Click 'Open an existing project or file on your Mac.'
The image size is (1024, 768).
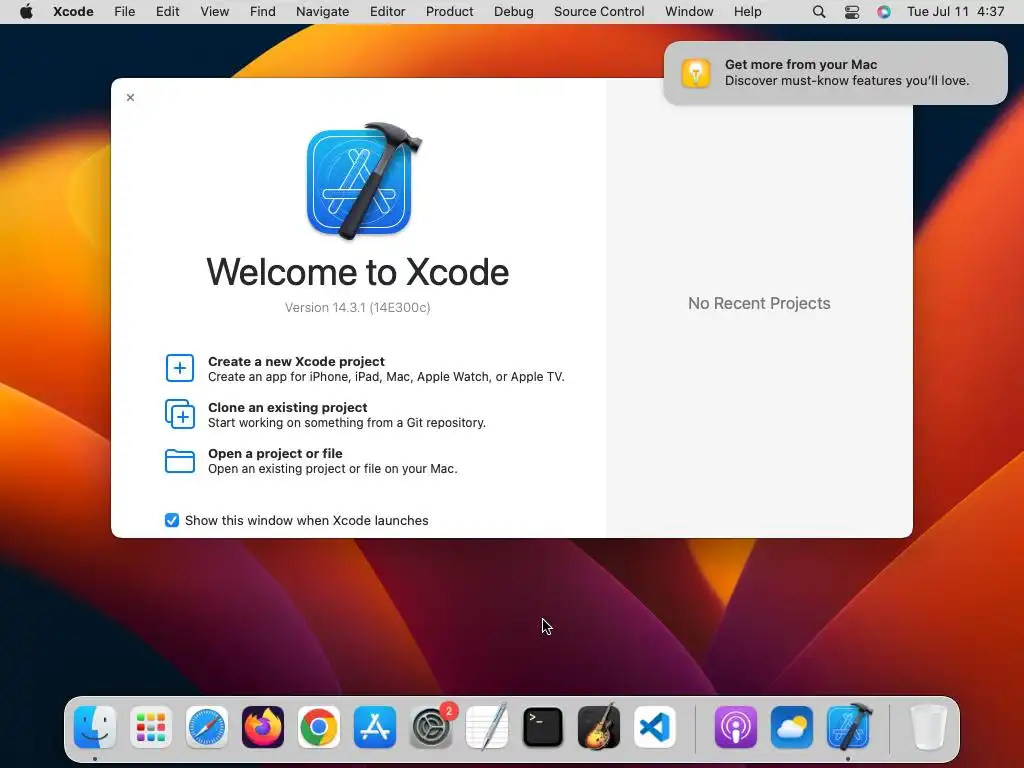(x=333, y=469)
